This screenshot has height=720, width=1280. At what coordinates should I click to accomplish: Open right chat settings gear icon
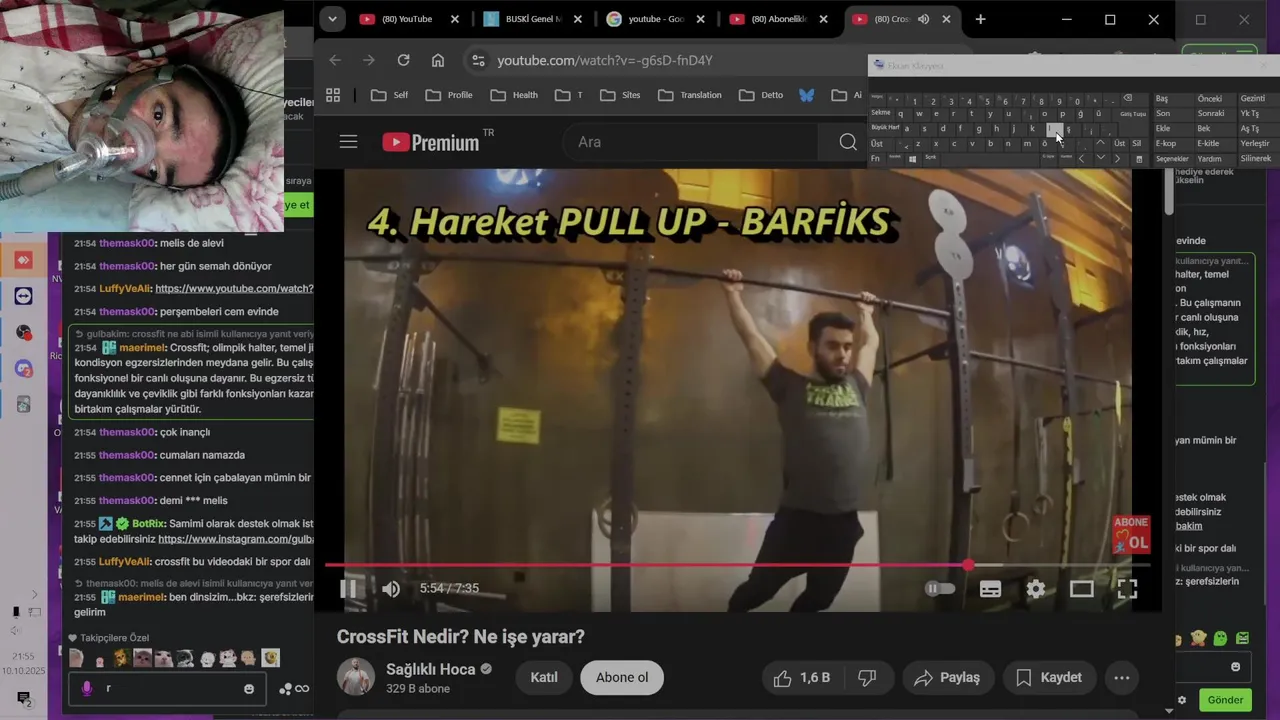pyautogui.click(x=1182, y=700)
